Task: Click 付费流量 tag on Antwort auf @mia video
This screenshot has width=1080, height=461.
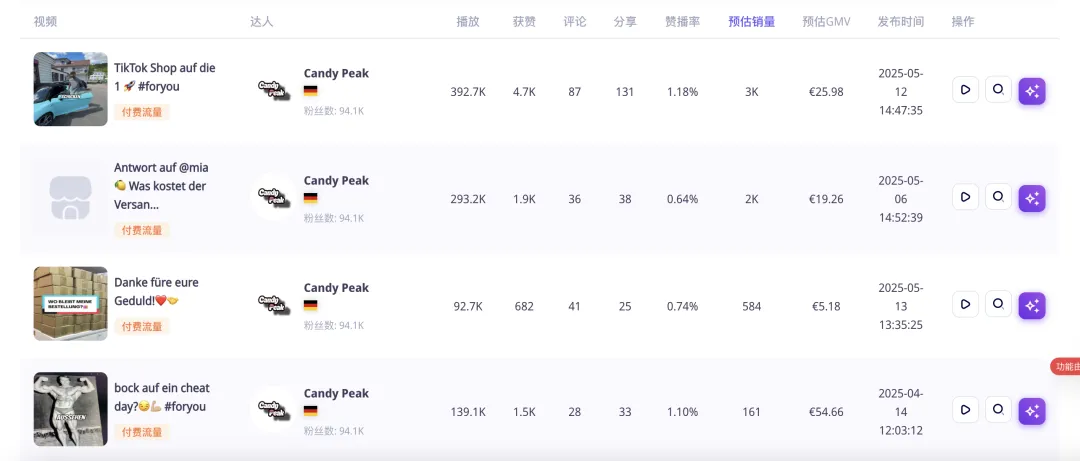Action: (x=142, y=230)
